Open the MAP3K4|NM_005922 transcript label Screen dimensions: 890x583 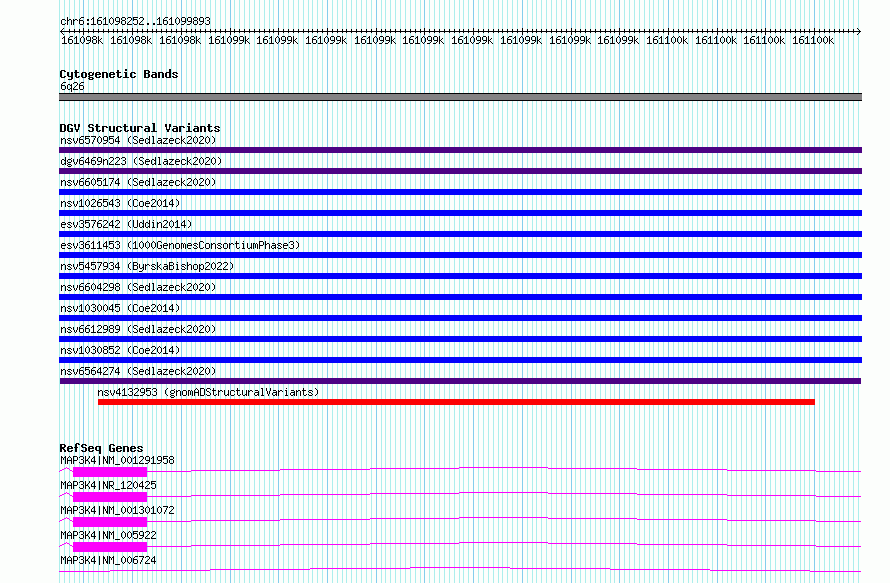tap(108, 535)
